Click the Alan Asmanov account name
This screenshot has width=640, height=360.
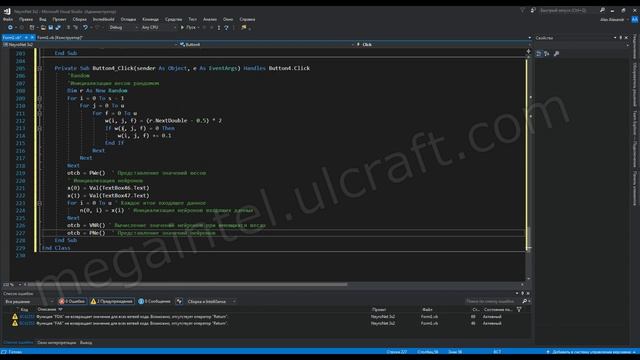[612, 19]
